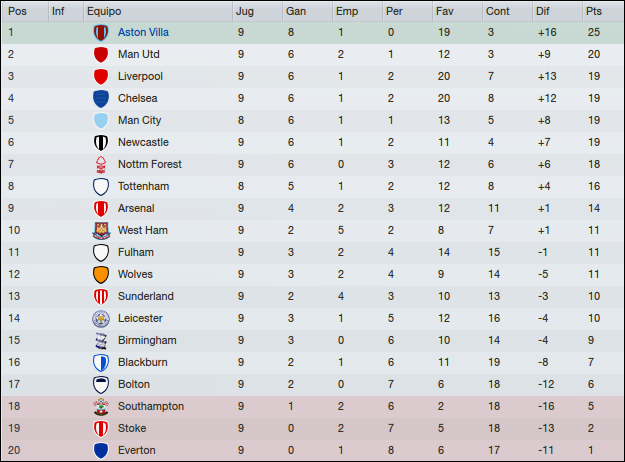Click the Southampton club crest
The image size is (625, 462).
click(101, 406)
